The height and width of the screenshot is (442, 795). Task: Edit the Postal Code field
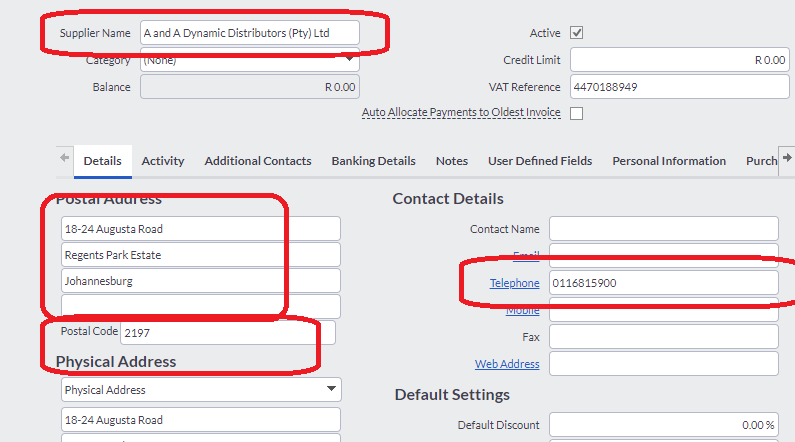click(x=228, y=333)
